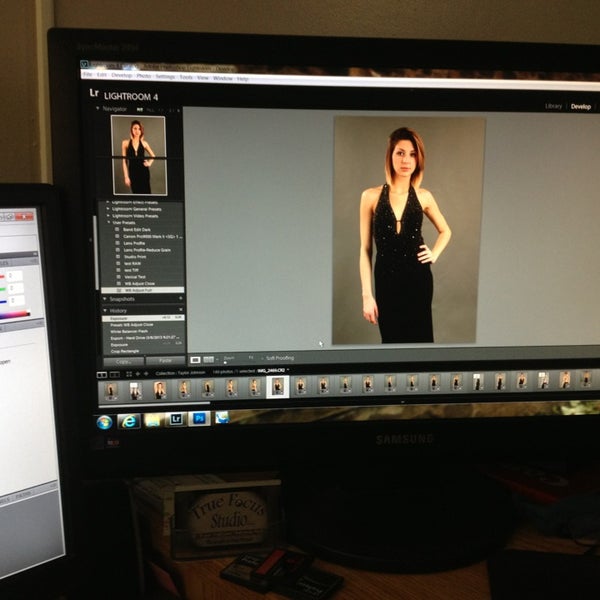Switch to the Library module

(x=553, y=105)
